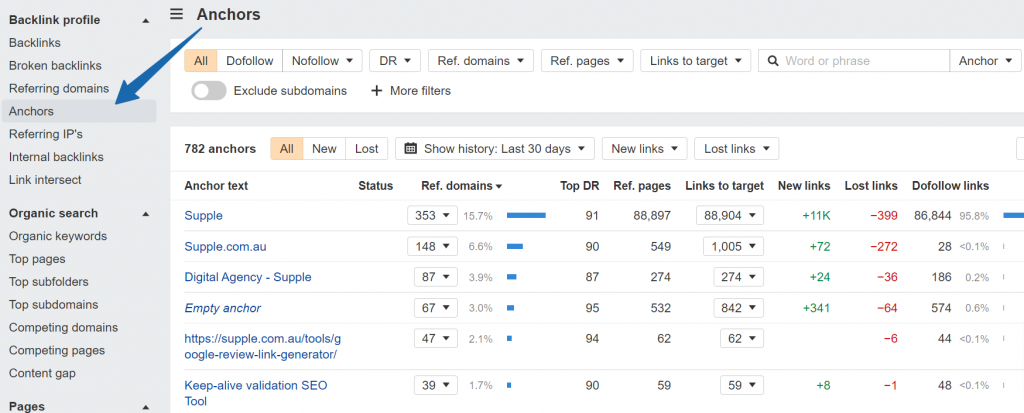1024x413 pixels.
Task: Sort by Ref. pages column header
Action: click(x=642, y=186)
